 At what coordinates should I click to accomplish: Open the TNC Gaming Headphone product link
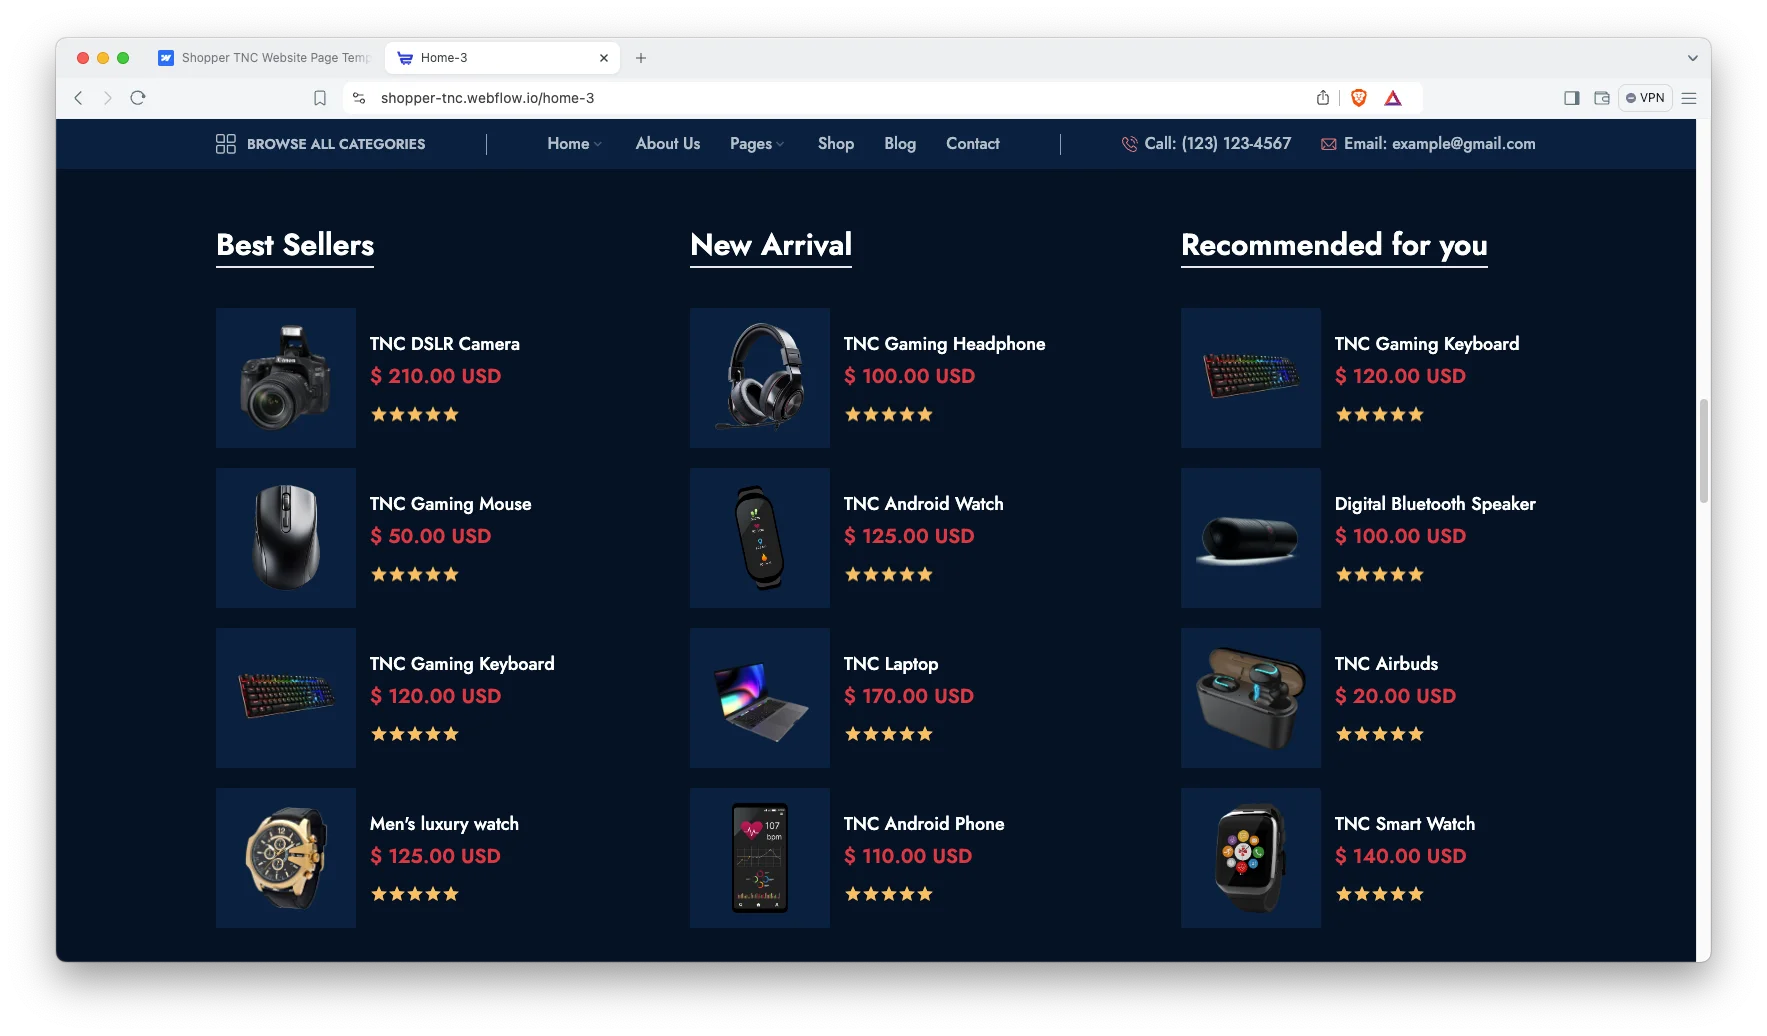pos(944,344)
